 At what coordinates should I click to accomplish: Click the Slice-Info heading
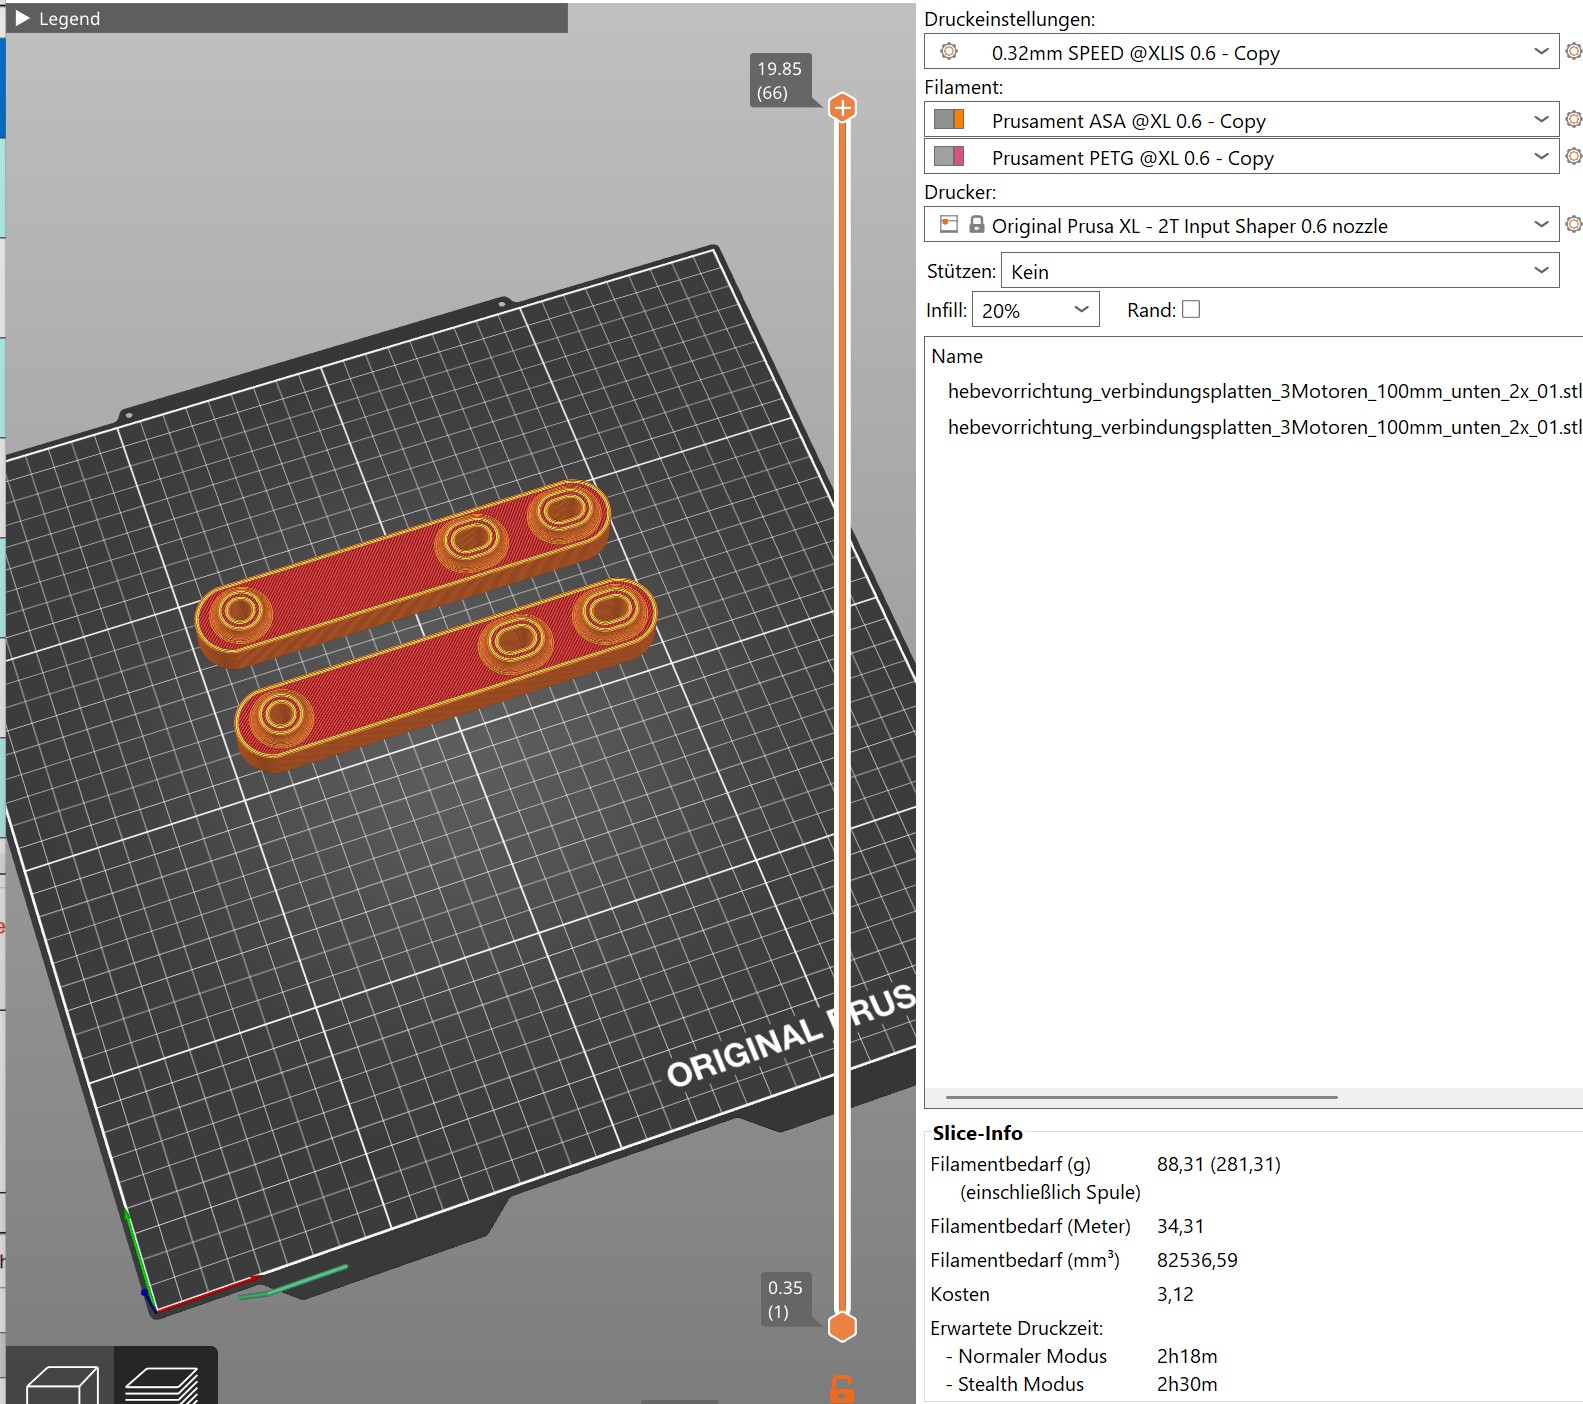point(977,1133)
